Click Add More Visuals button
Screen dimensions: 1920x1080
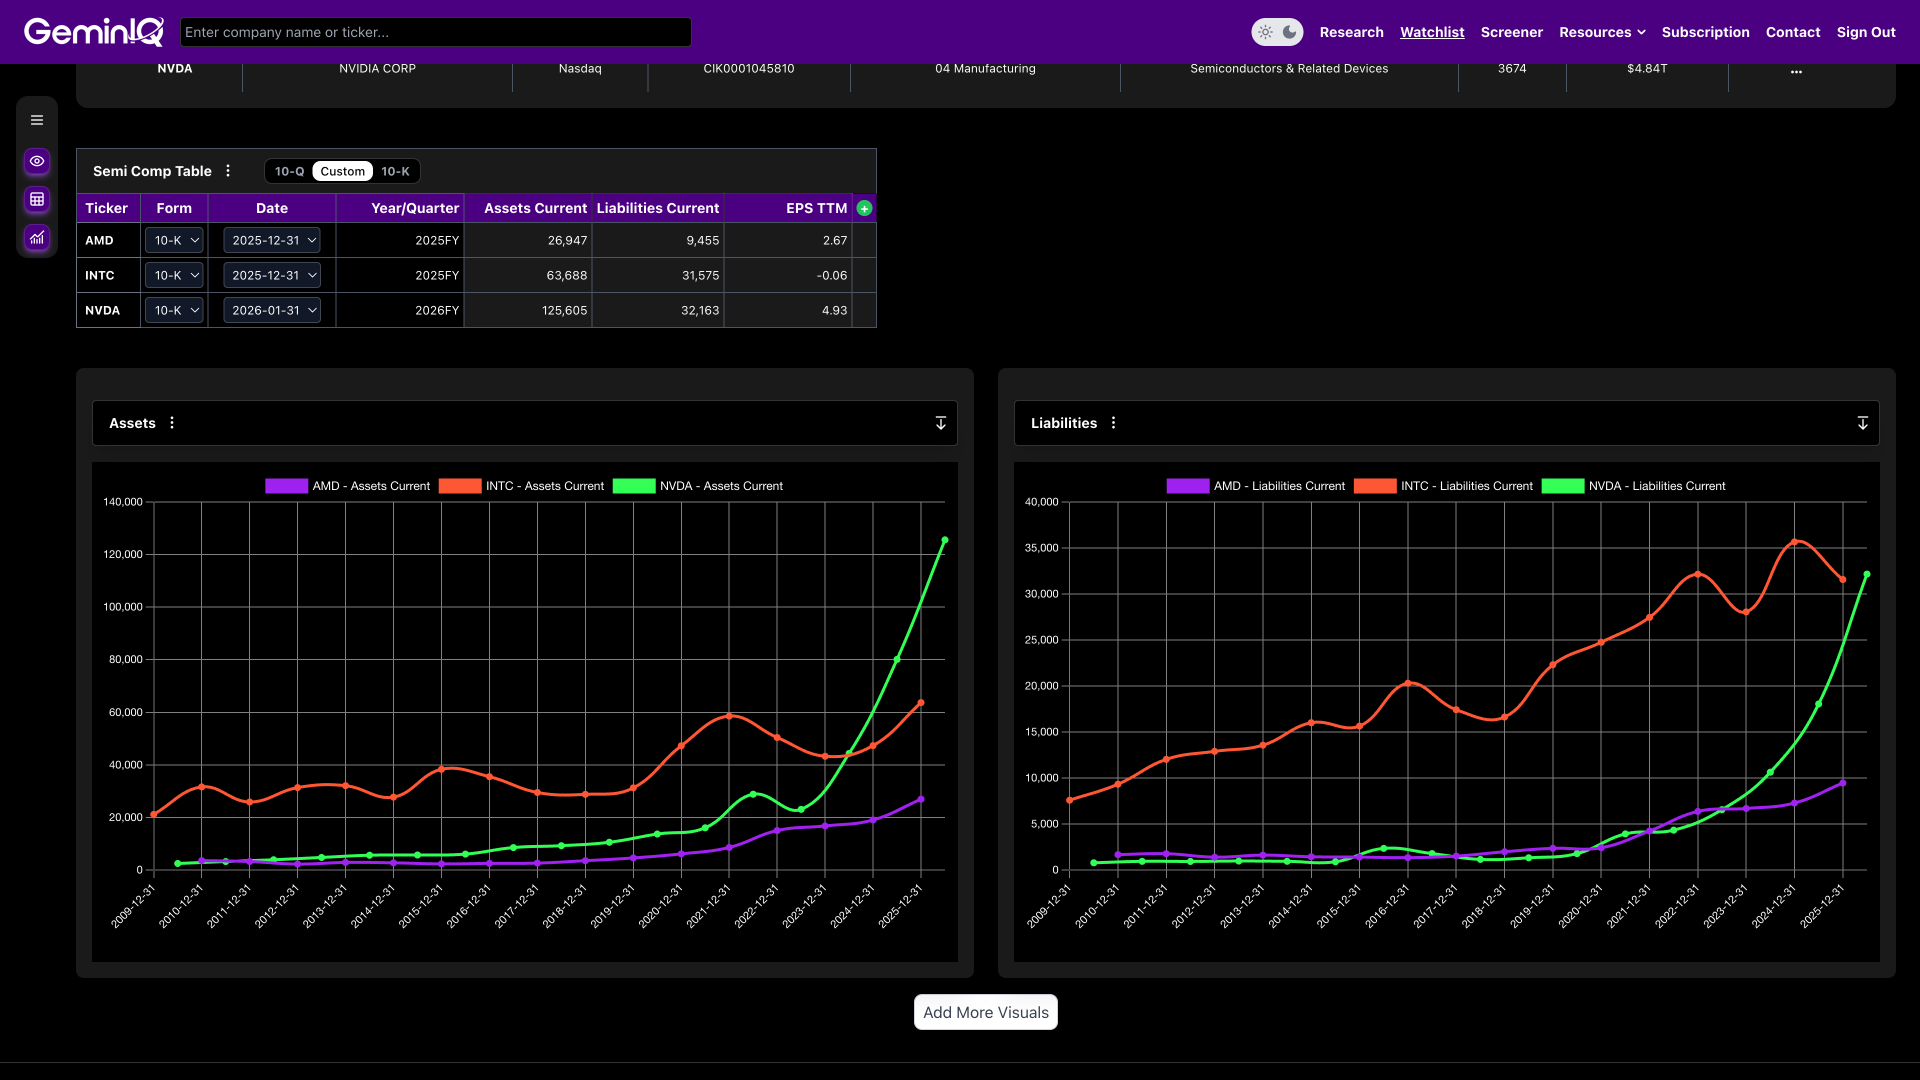tap(985, 1012)
